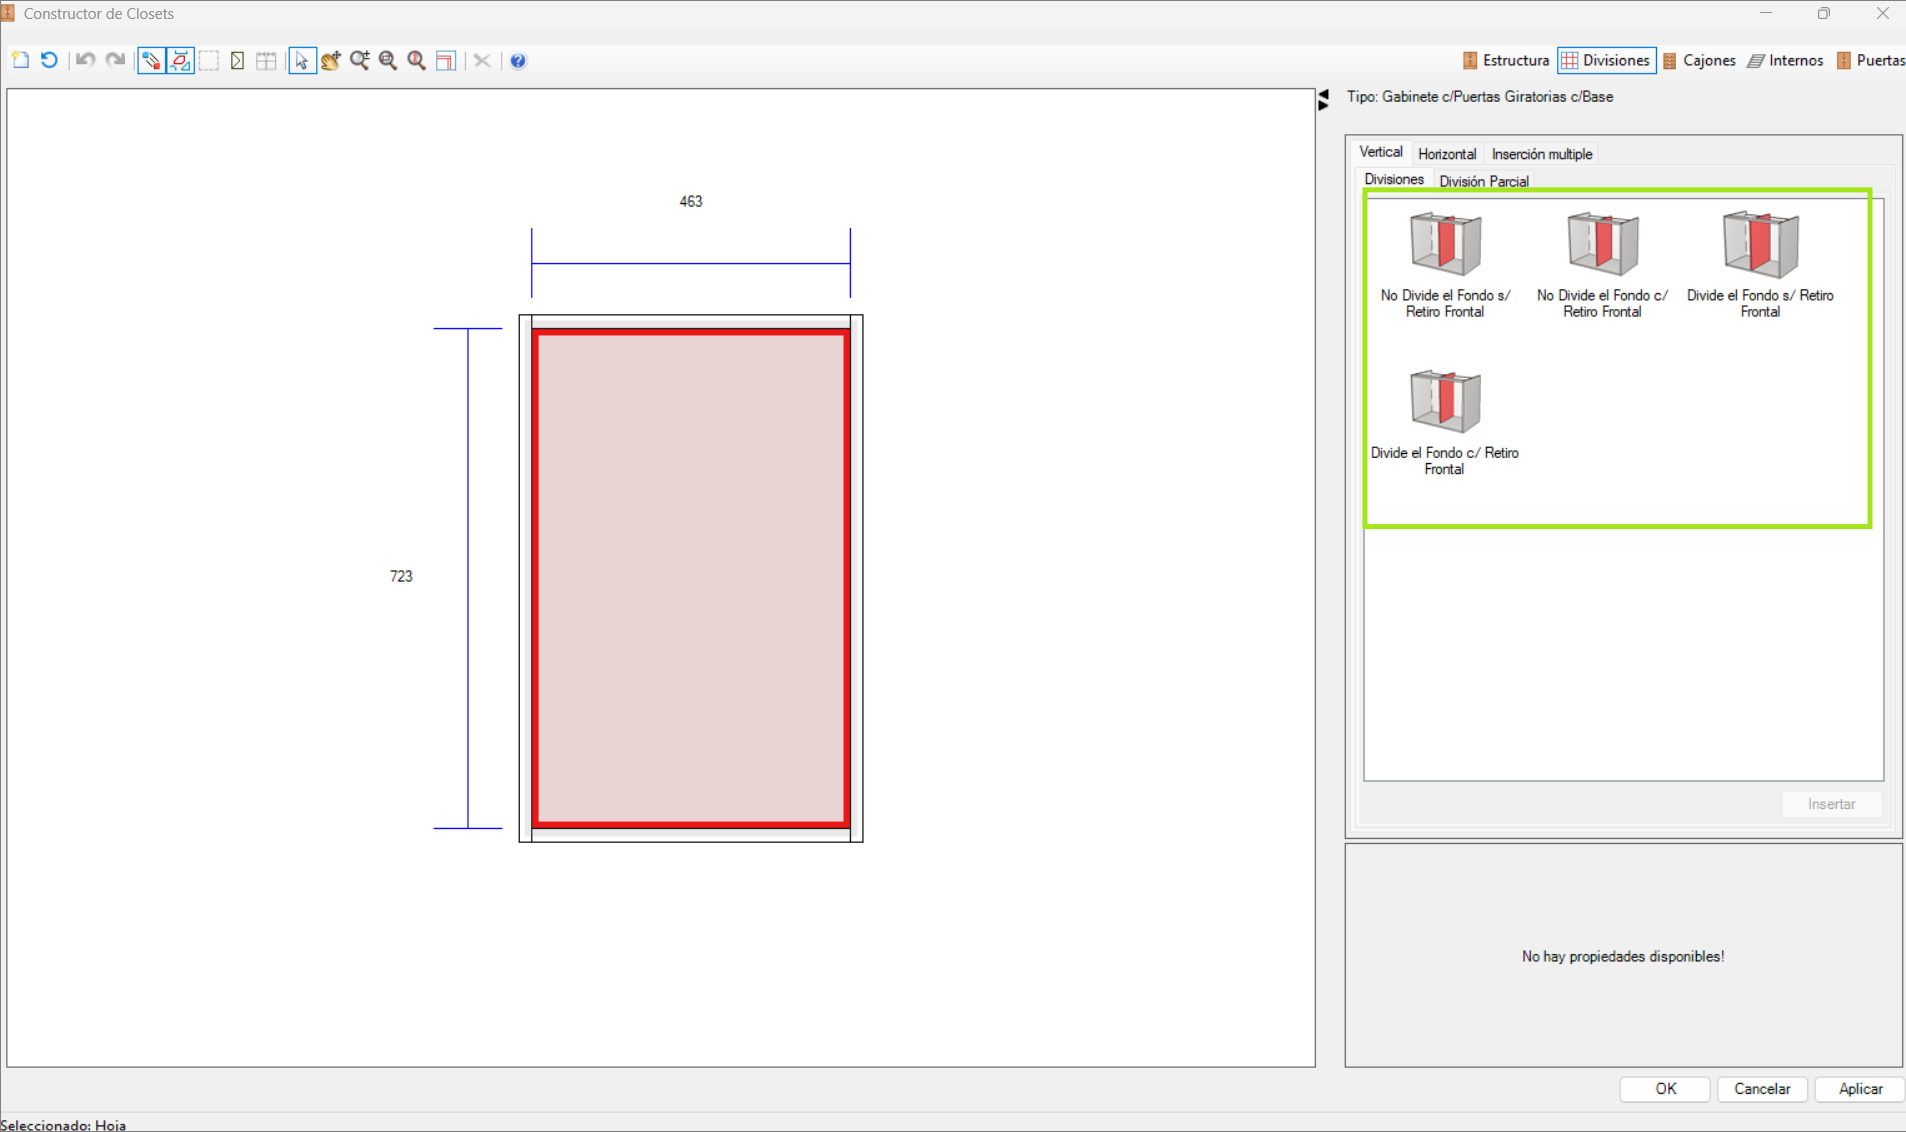Viewport: 1906px width, 1132px height.
Task: Click the Insertar button
Action: point(1831,804)
